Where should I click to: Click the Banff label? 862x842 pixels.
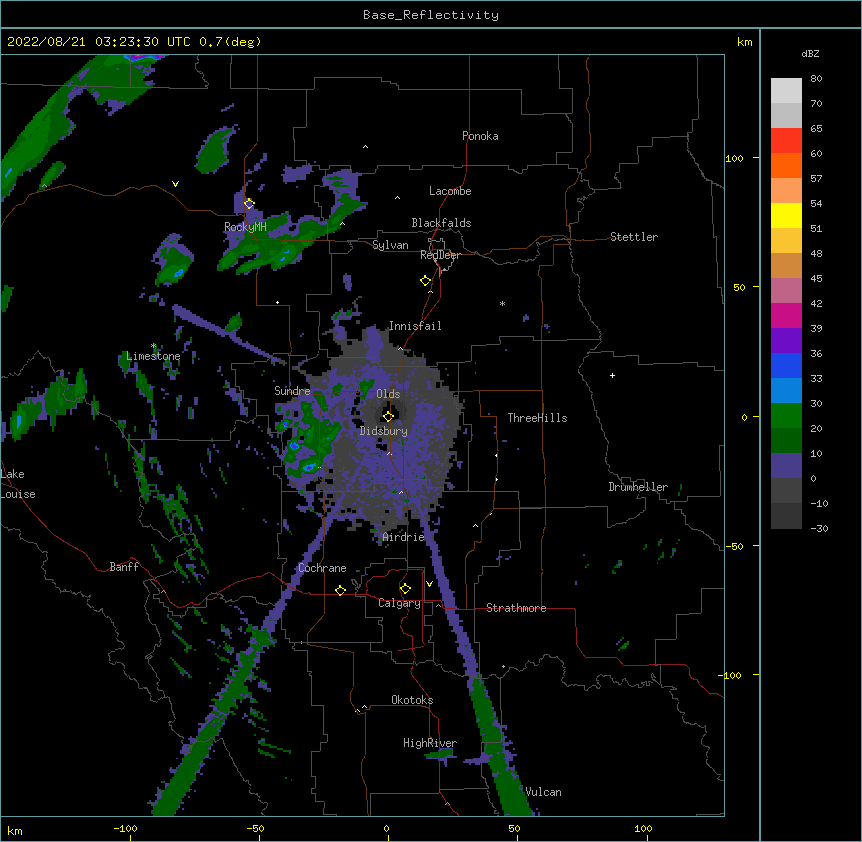tap(124, 567)
